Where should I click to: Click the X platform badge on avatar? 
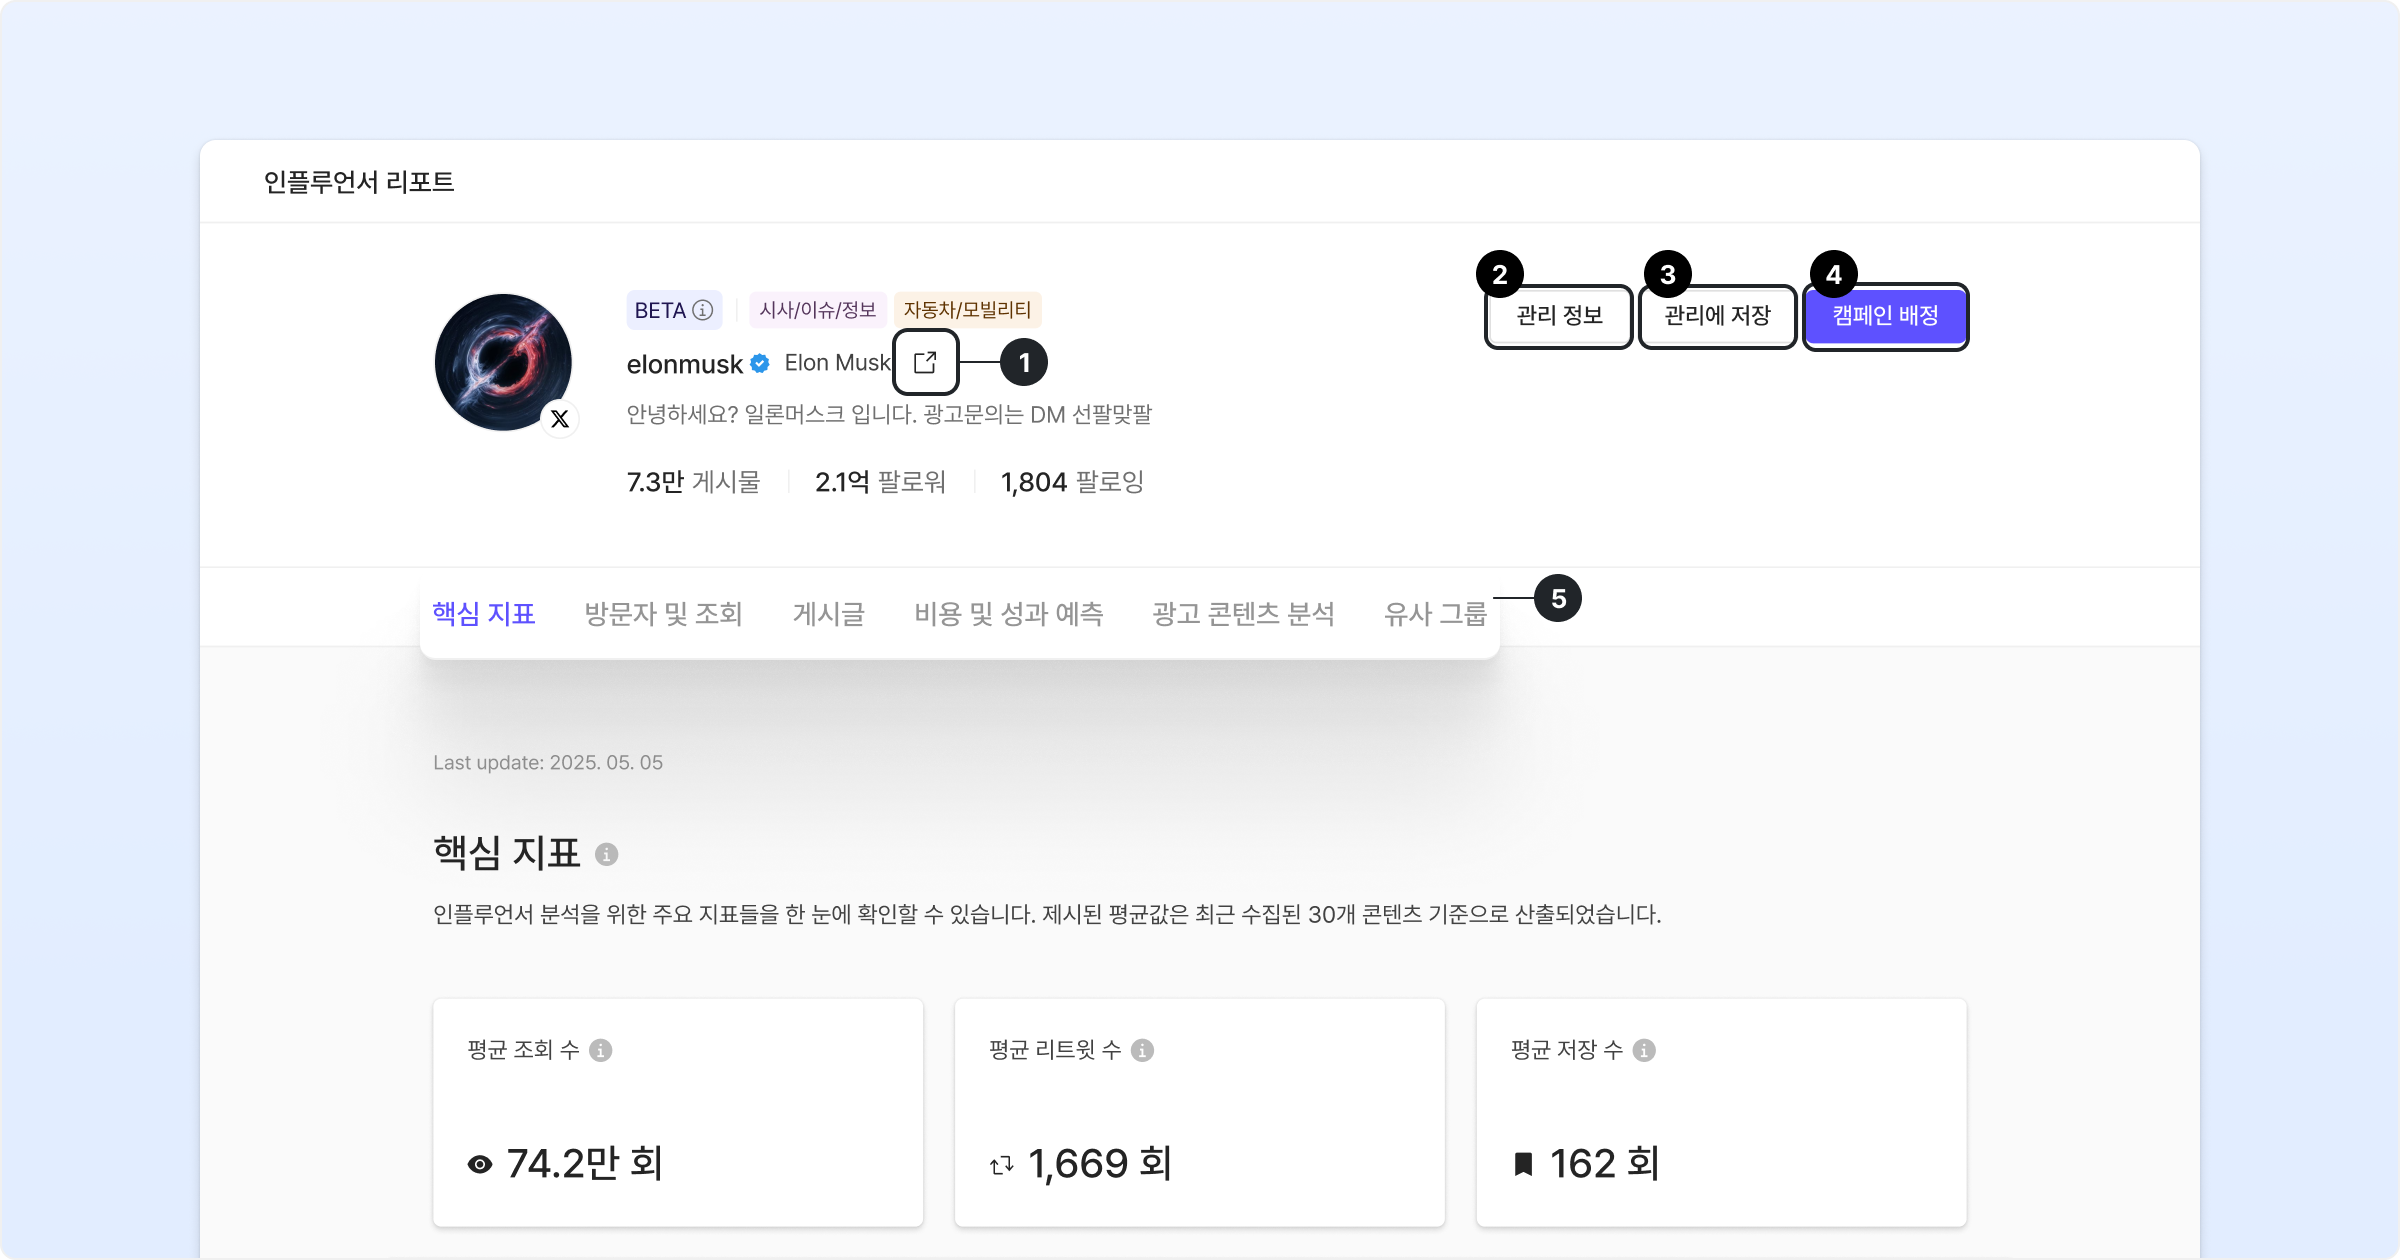click(560, 419)
